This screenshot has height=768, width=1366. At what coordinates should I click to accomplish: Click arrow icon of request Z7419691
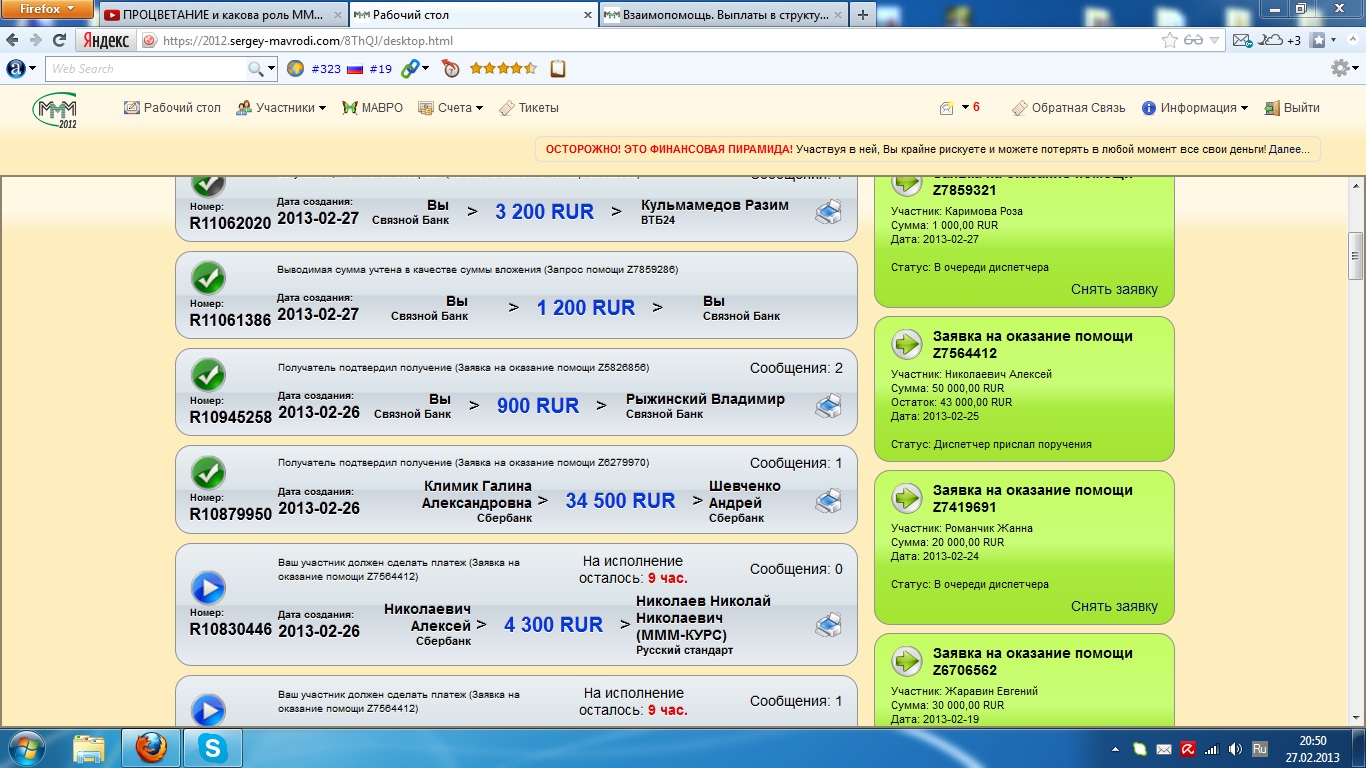pyautogui.click(x=907, y=498)
